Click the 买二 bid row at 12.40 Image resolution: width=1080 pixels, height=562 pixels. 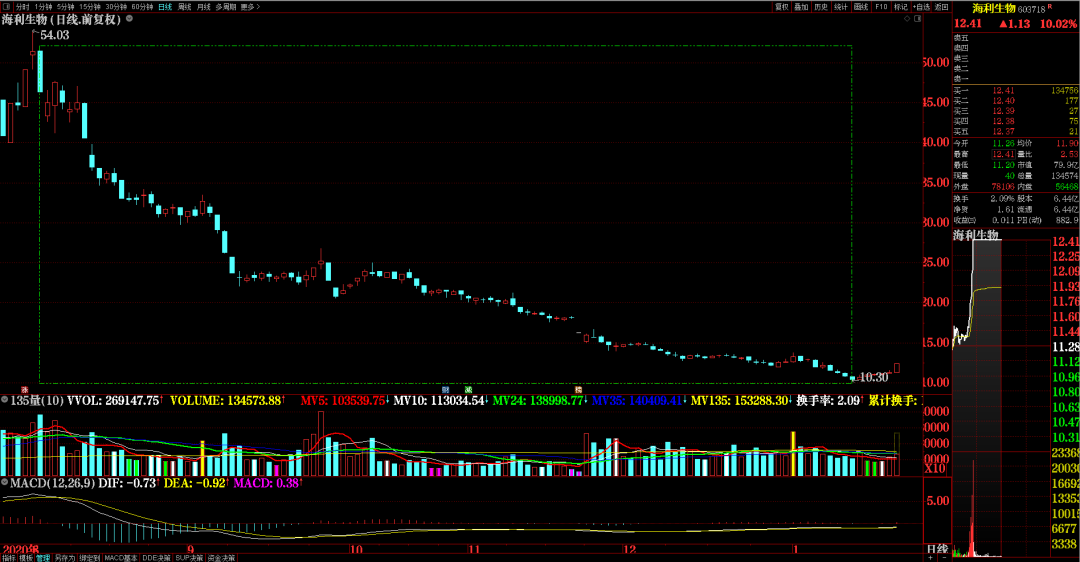[x=1016, y=101]
